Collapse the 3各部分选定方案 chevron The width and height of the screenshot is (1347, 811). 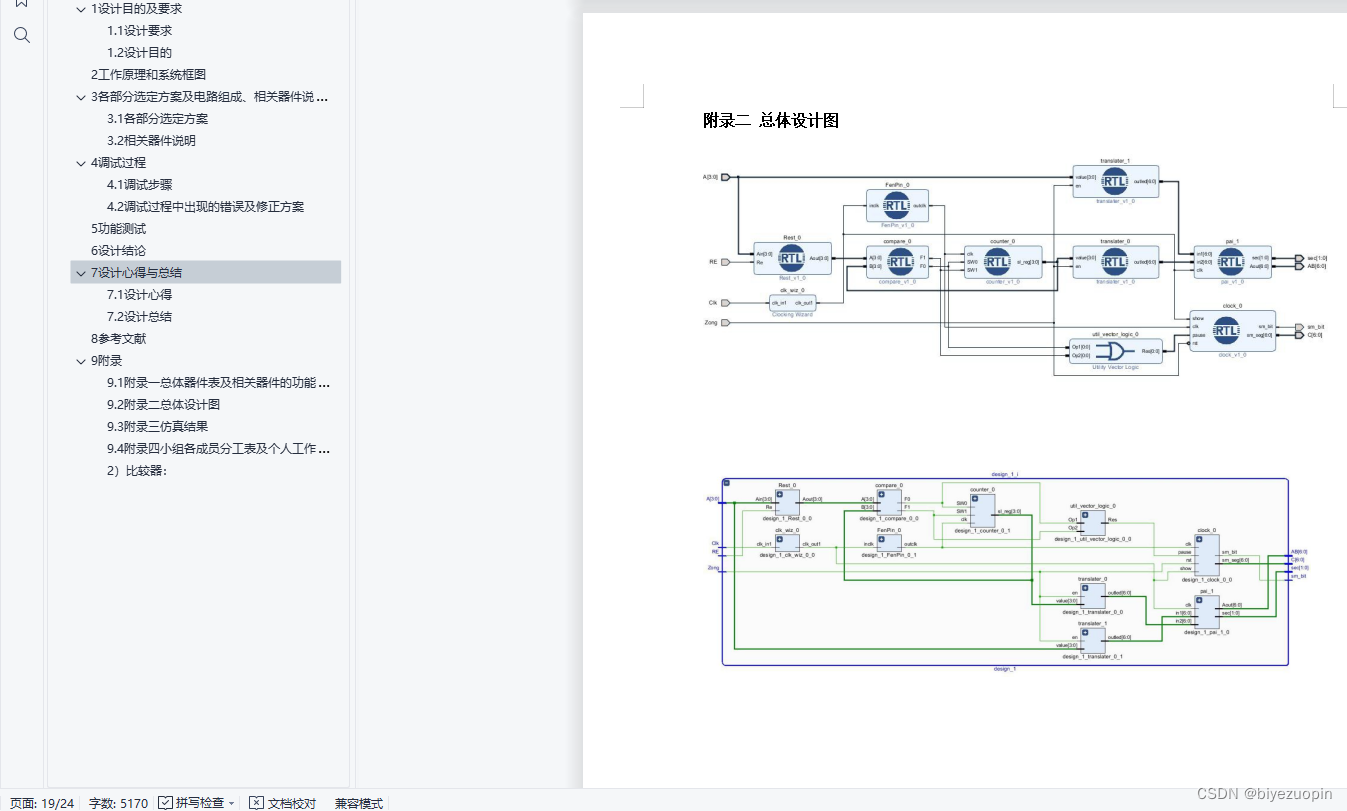[x=80, y=97]
